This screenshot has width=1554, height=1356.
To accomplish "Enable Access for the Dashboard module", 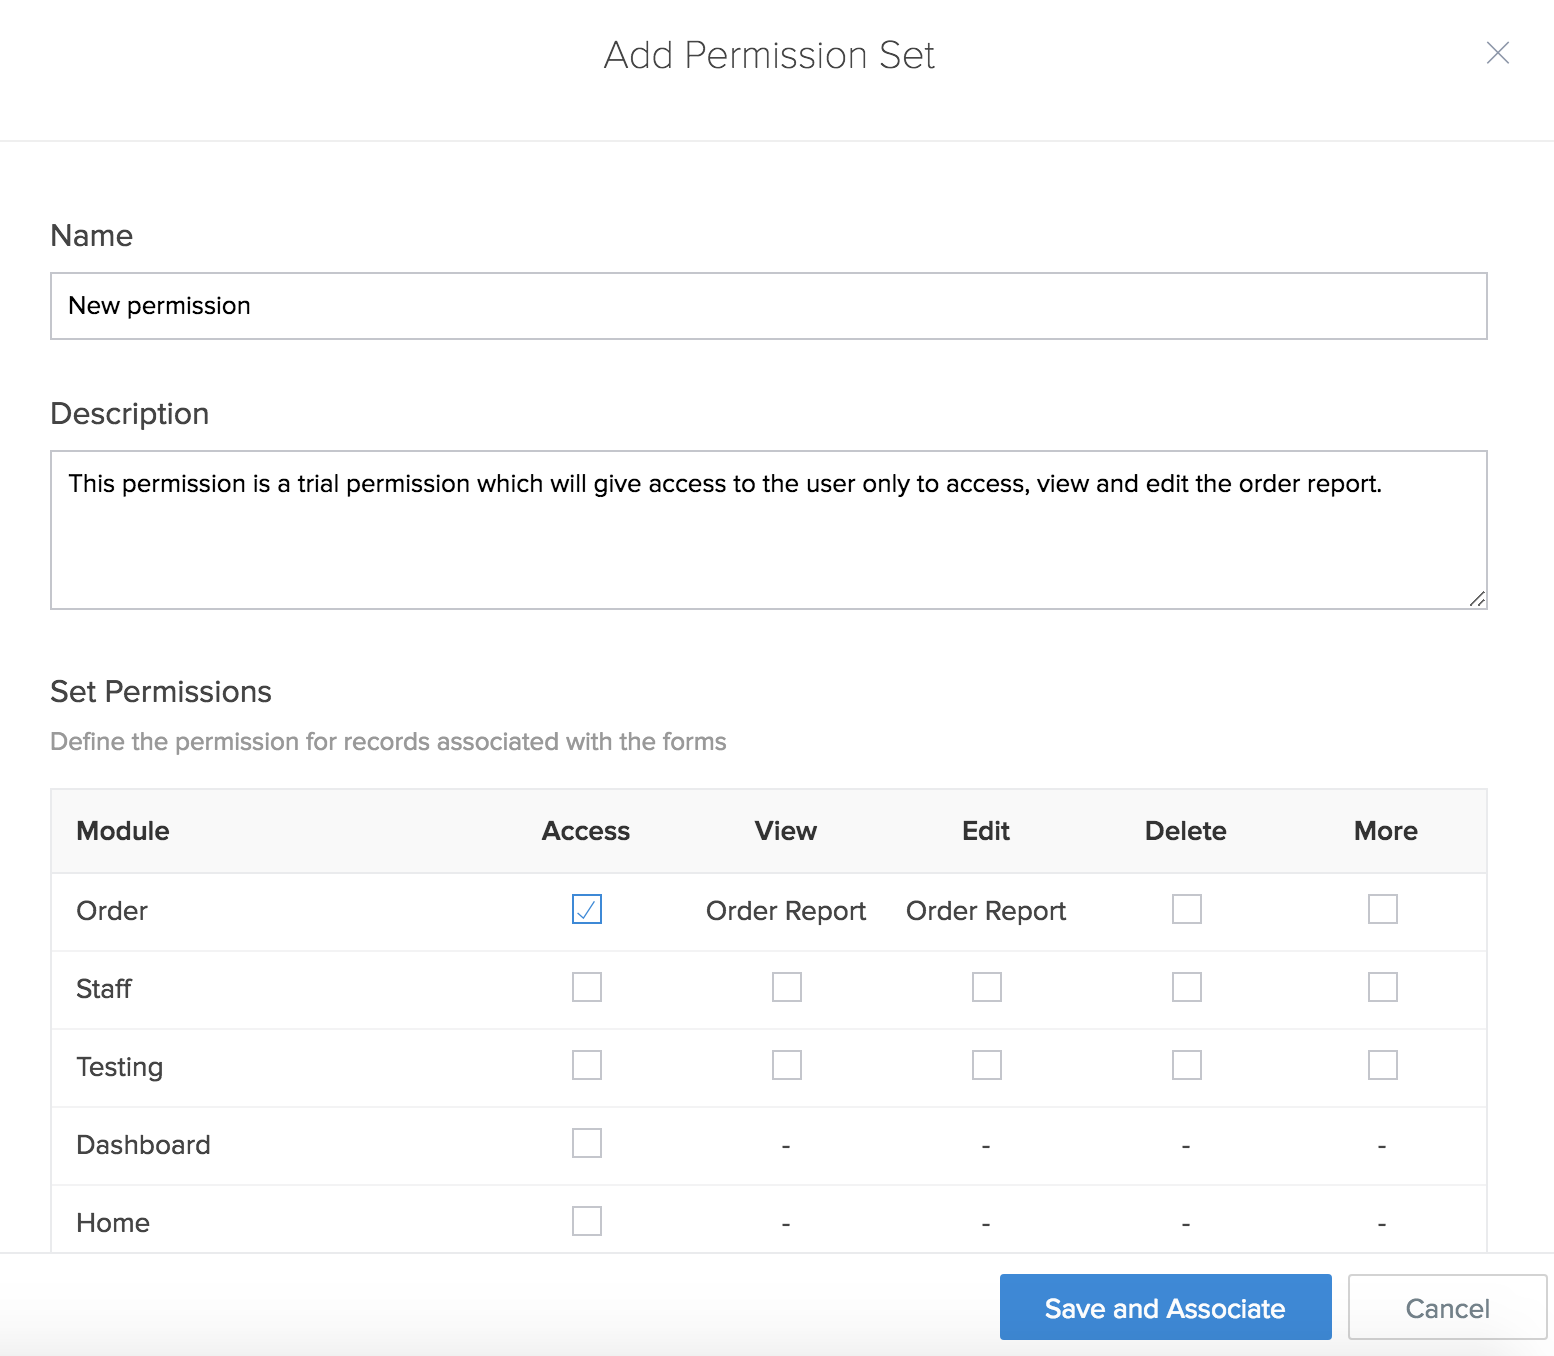I will (x=587, y=1143).
